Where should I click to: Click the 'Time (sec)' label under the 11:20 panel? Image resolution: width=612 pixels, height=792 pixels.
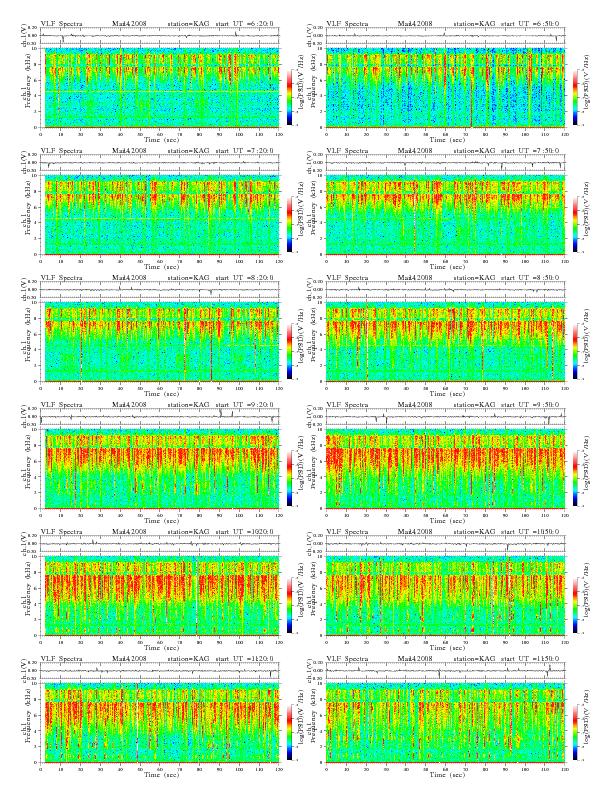(x=161, y=774)
